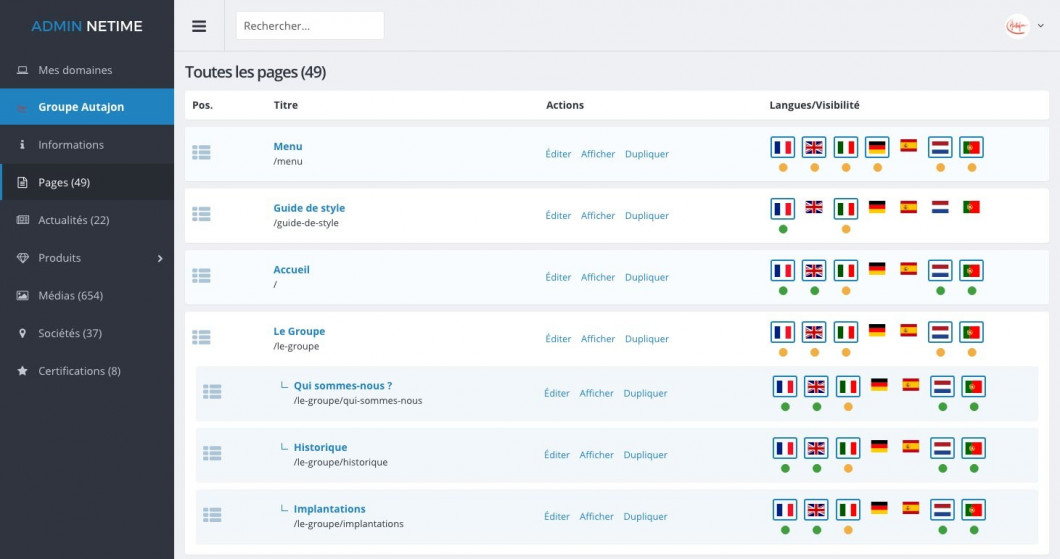Click the Langues/Visibilité column header
The height and width of the screenshot is (559, 1060).
[814, 105]
